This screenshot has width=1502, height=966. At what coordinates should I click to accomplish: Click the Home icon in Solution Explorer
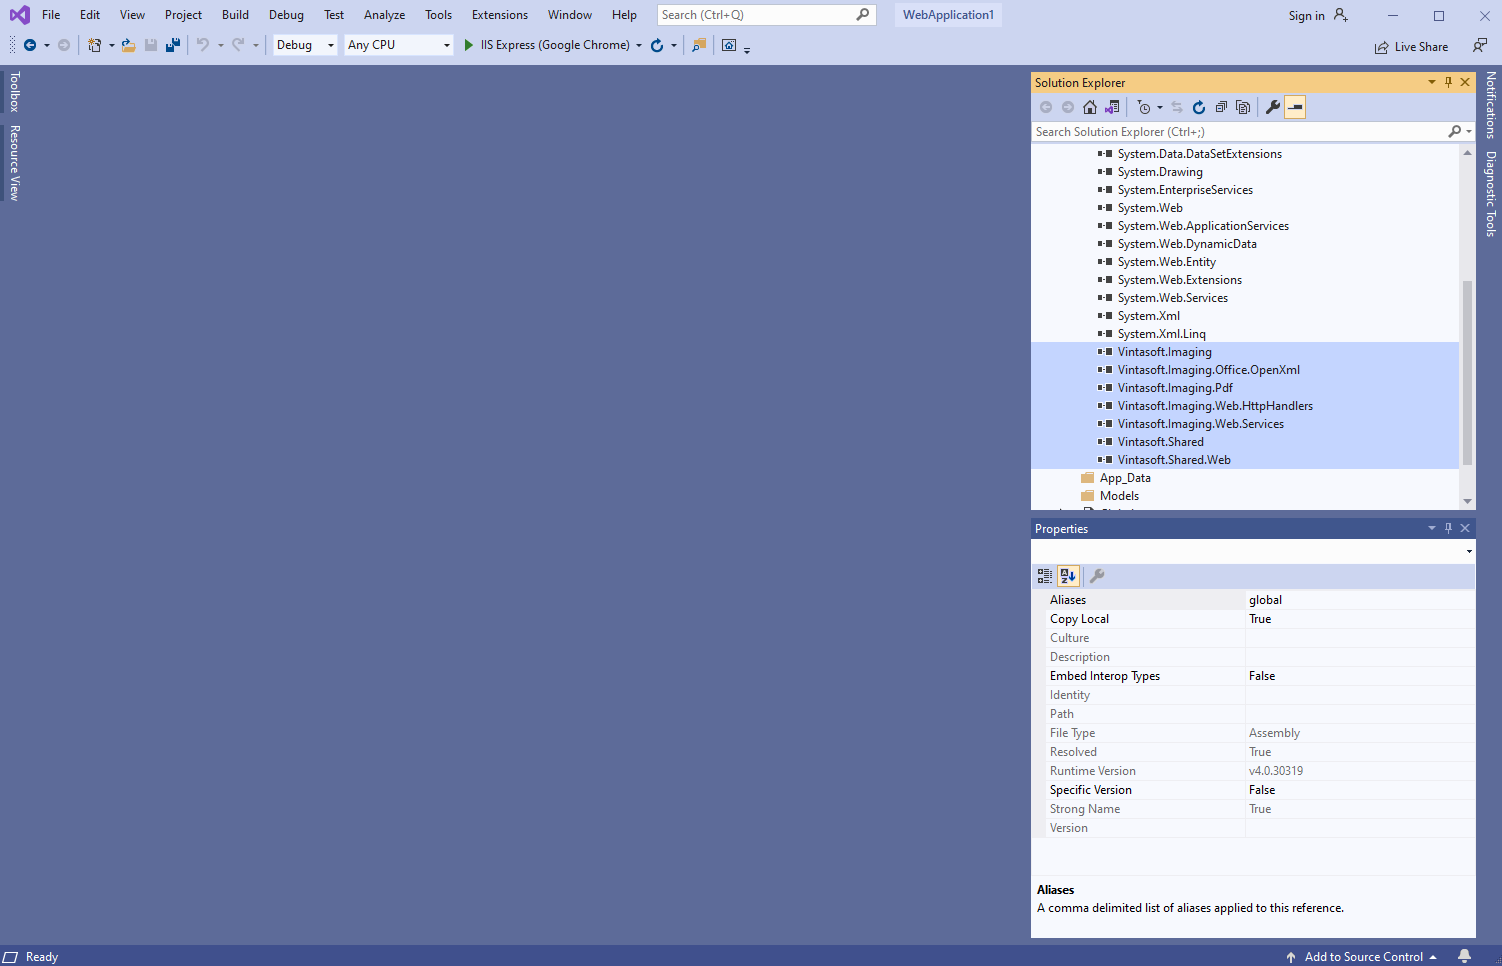(1090, 107)
